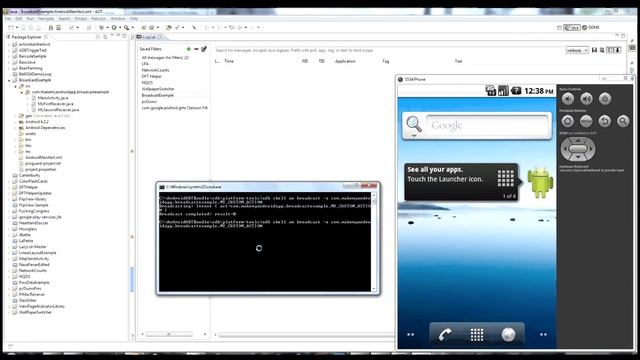Collapse the BroadcastExample project node
Image resolution: width=640 pixels, height=360 pixels.
9,80
